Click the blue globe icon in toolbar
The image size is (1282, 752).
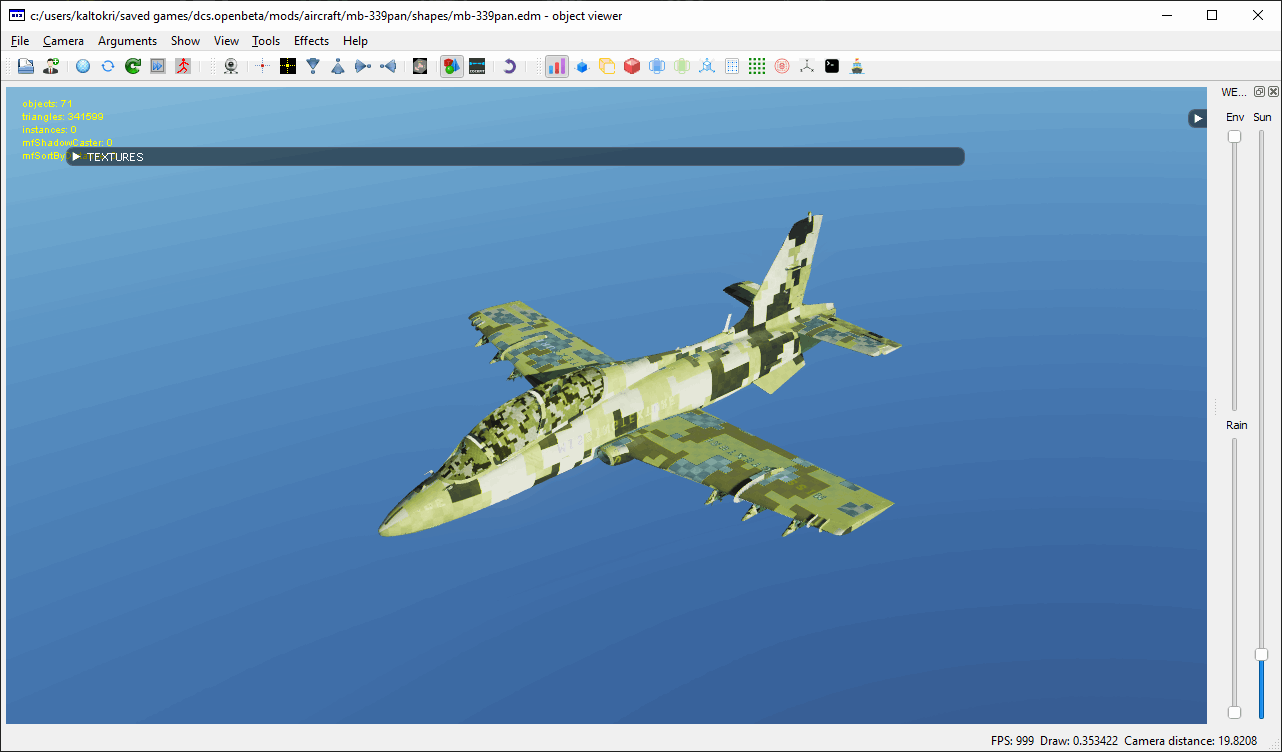click(83, 66)
